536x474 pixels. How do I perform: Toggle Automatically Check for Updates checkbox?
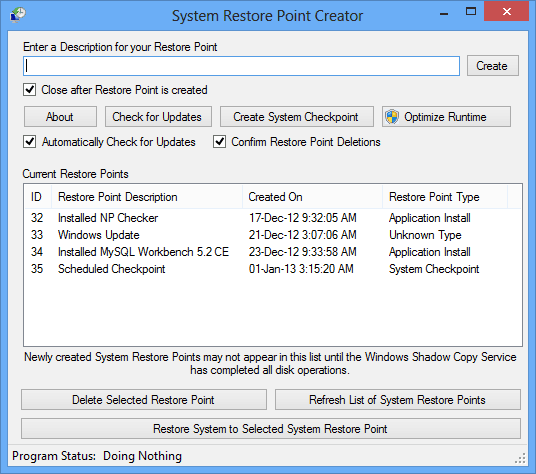coord(29,141)
